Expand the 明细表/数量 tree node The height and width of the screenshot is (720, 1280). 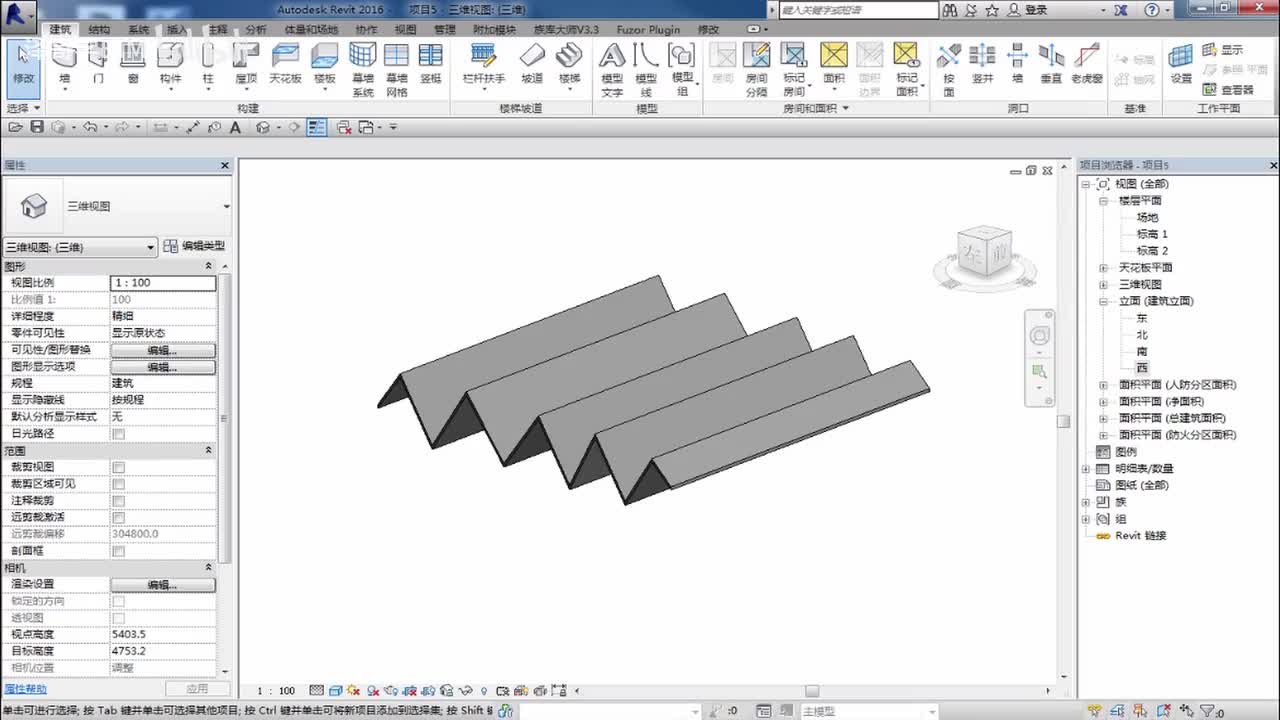click(1086, 469)
